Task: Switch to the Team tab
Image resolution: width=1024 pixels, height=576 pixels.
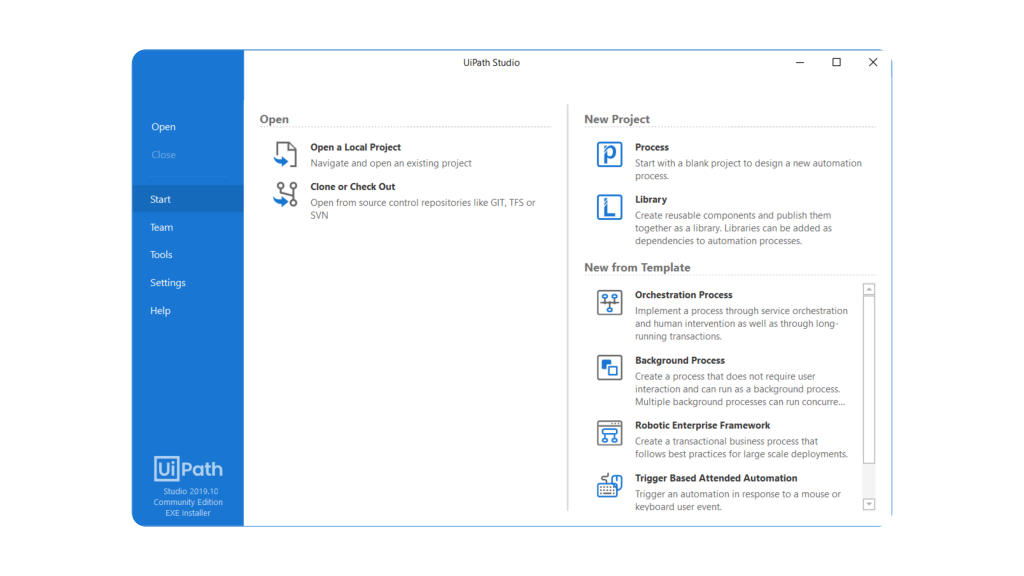Action: (x=161, y=227)
